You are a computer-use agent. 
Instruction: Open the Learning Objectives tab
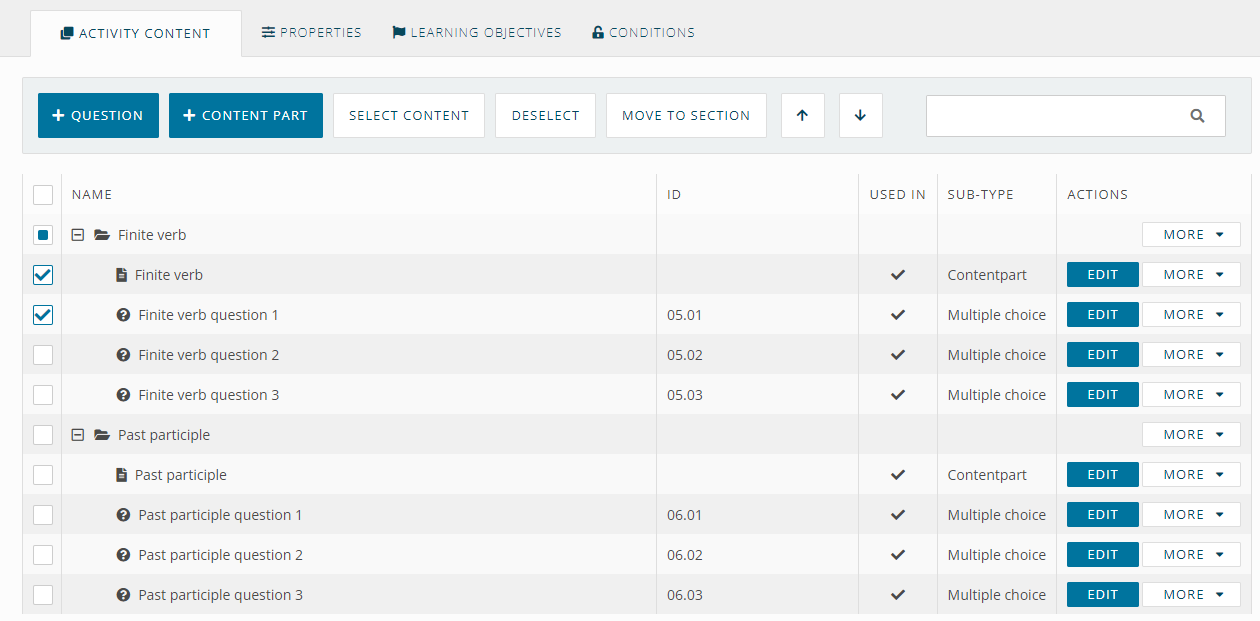pyautogui.click(x=477, y=32)
